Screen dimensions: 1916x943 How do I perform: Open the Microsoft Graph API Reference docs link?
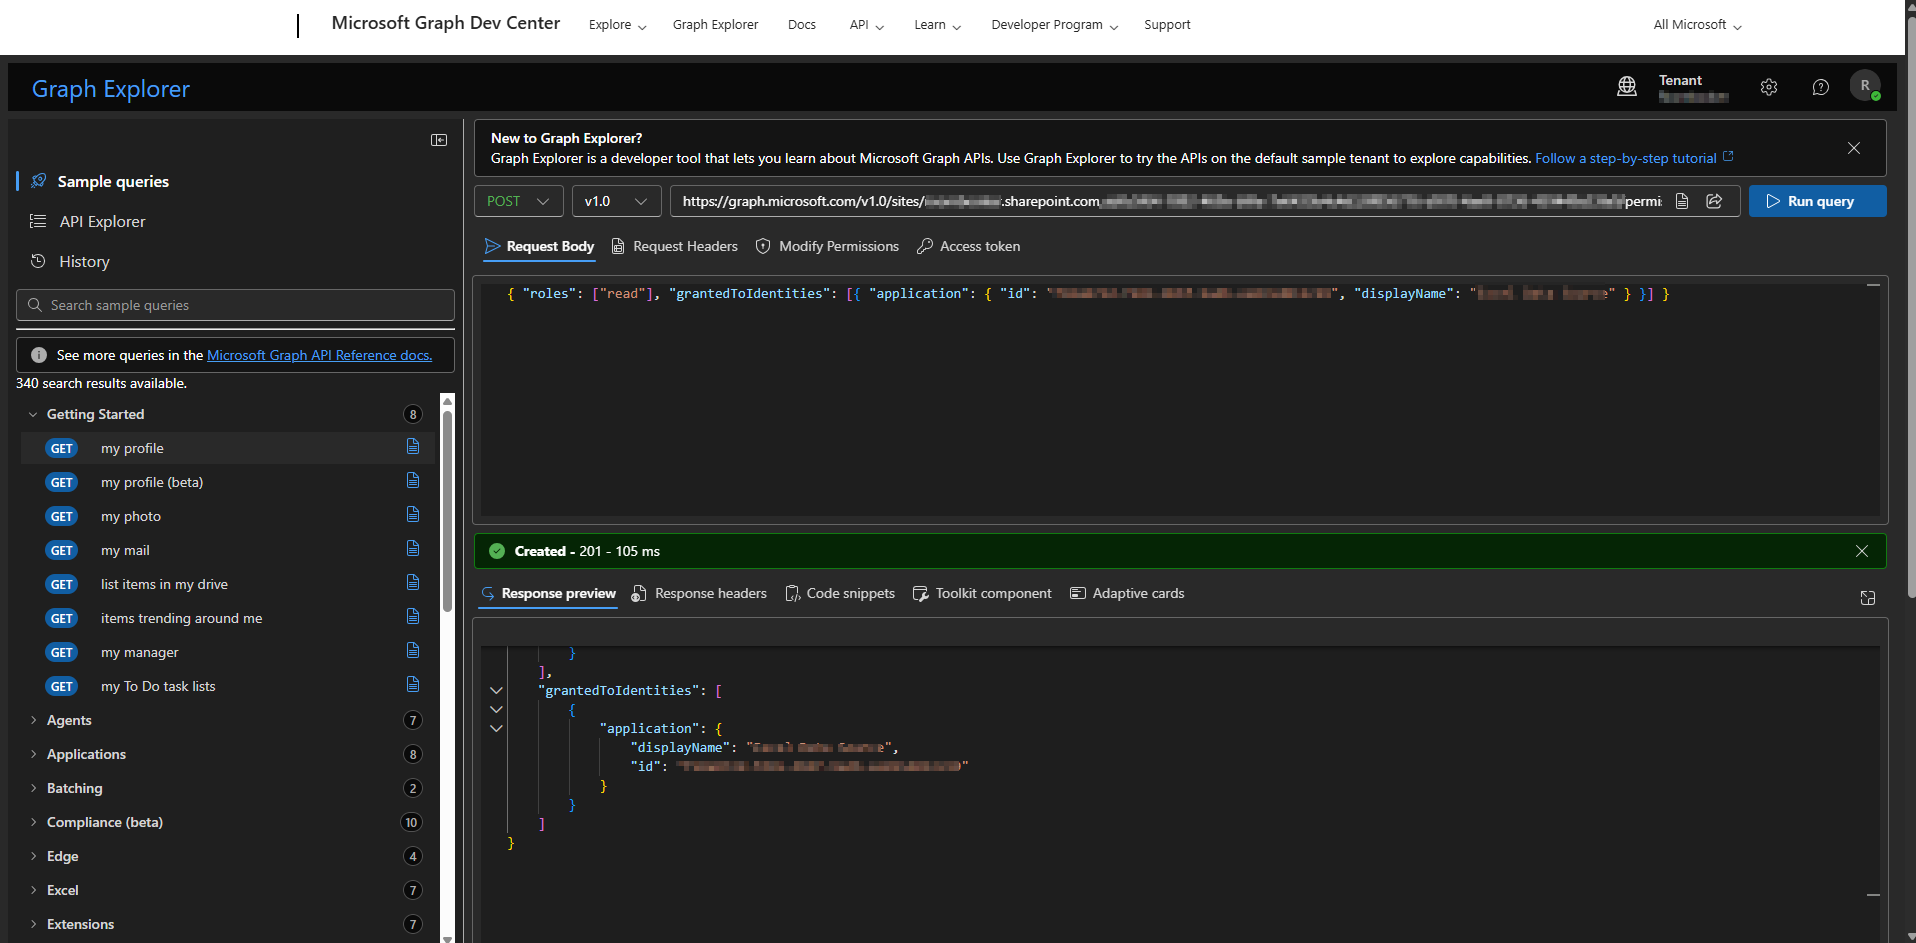pyautogui.click(x=319, y=355)
